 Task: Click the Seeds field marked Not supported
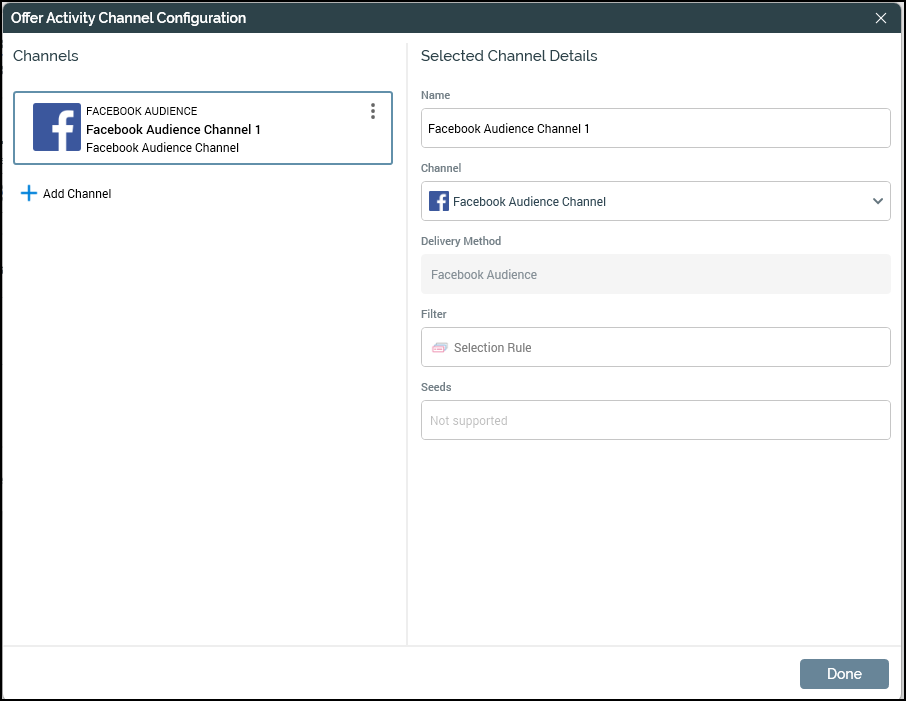click(x=655, y=420)
